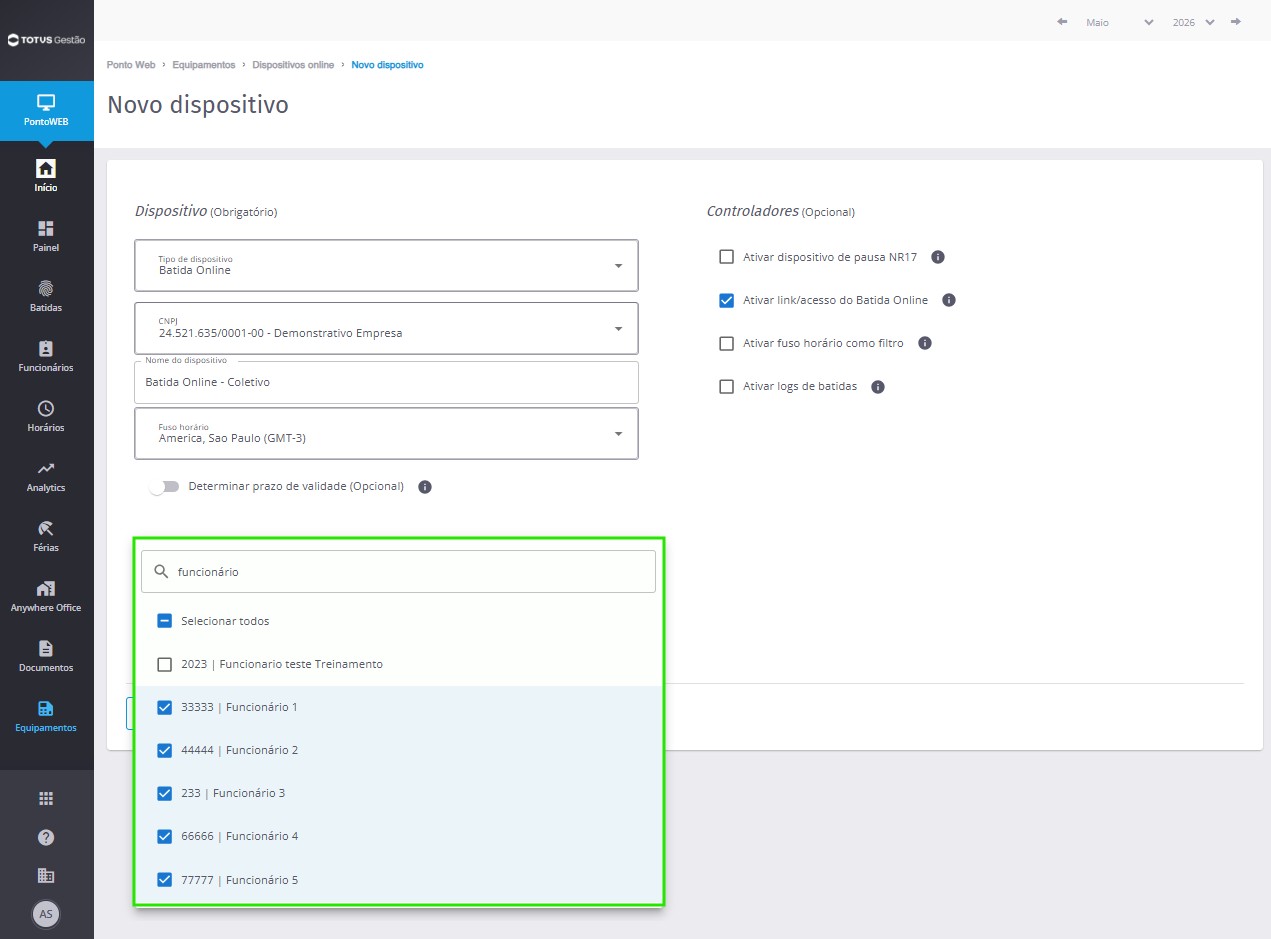Enable Ativar dispositivo de pausa NR17
This screenshot has width=1271, height=939.
[727, 257]
